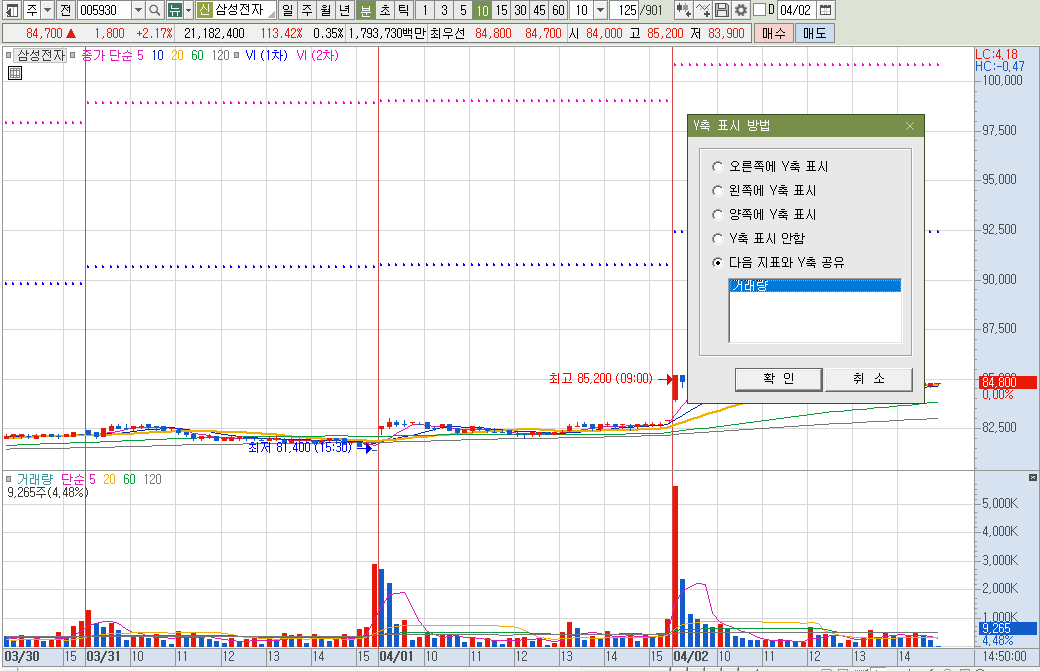Set interval to 45 minutes

point(540,10)
